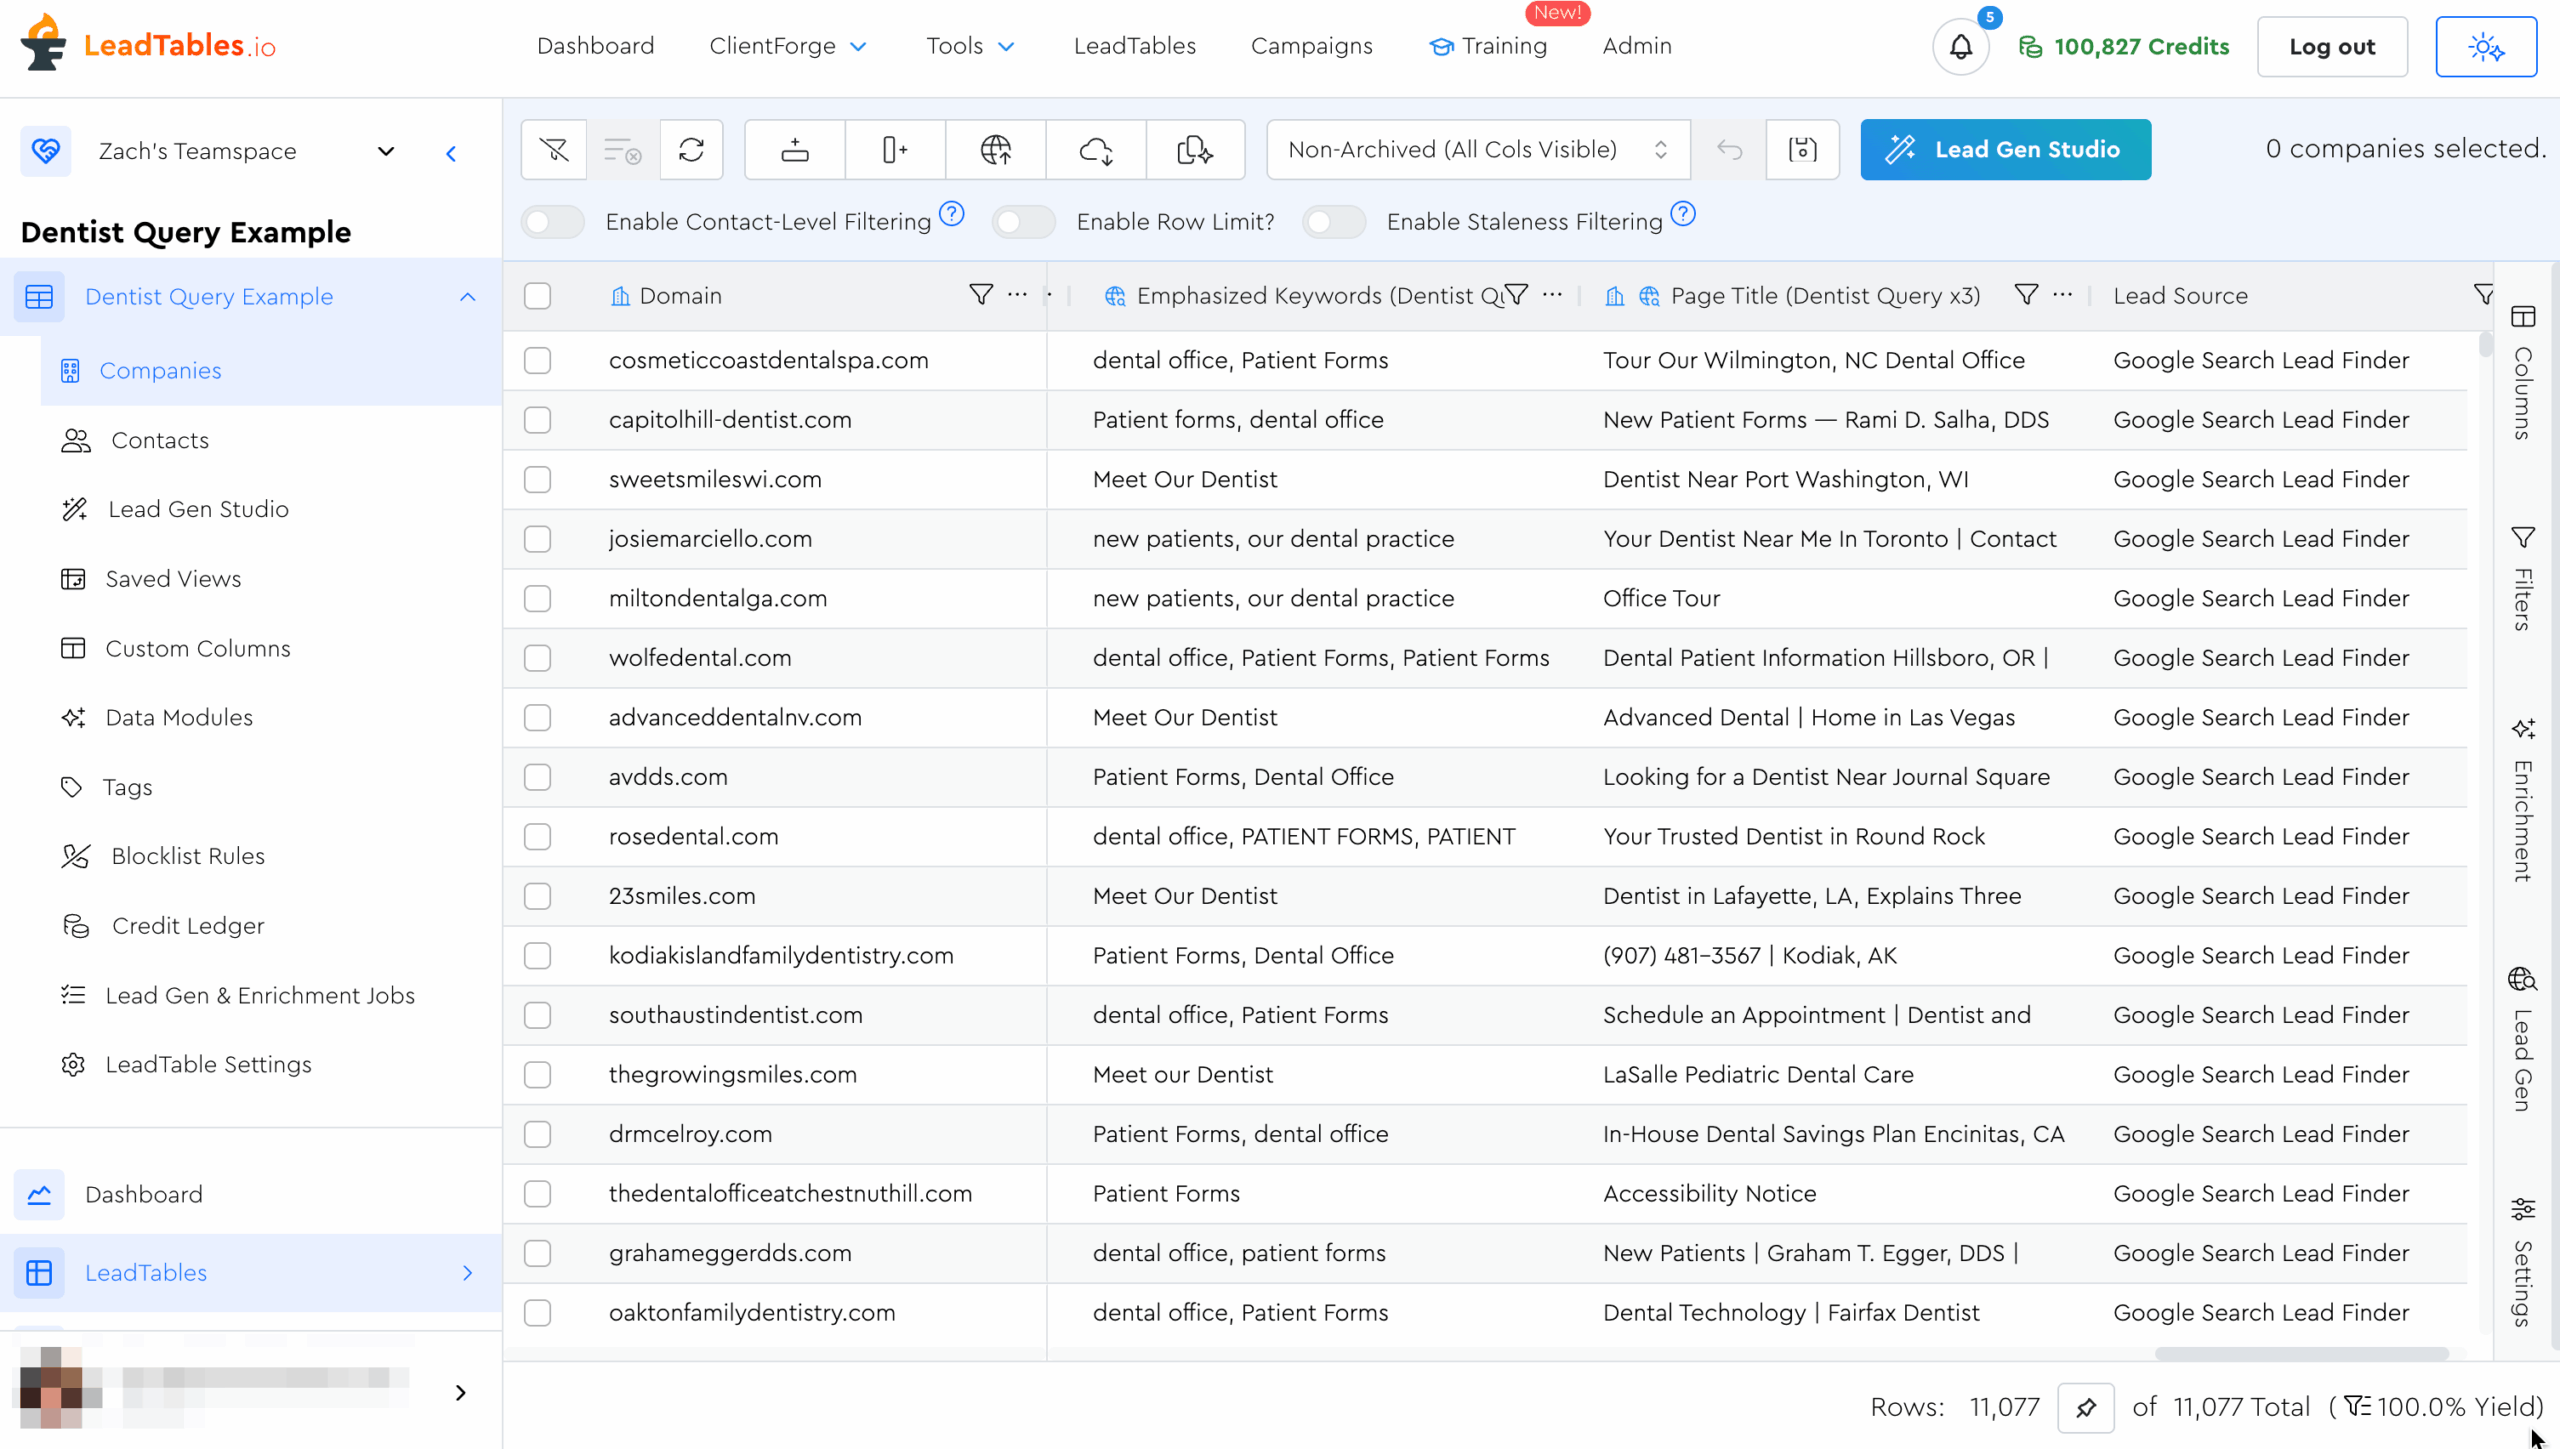Click the clear filters funnel icon
This screenshot has height=1449, width=2560.
pos(553,150)
